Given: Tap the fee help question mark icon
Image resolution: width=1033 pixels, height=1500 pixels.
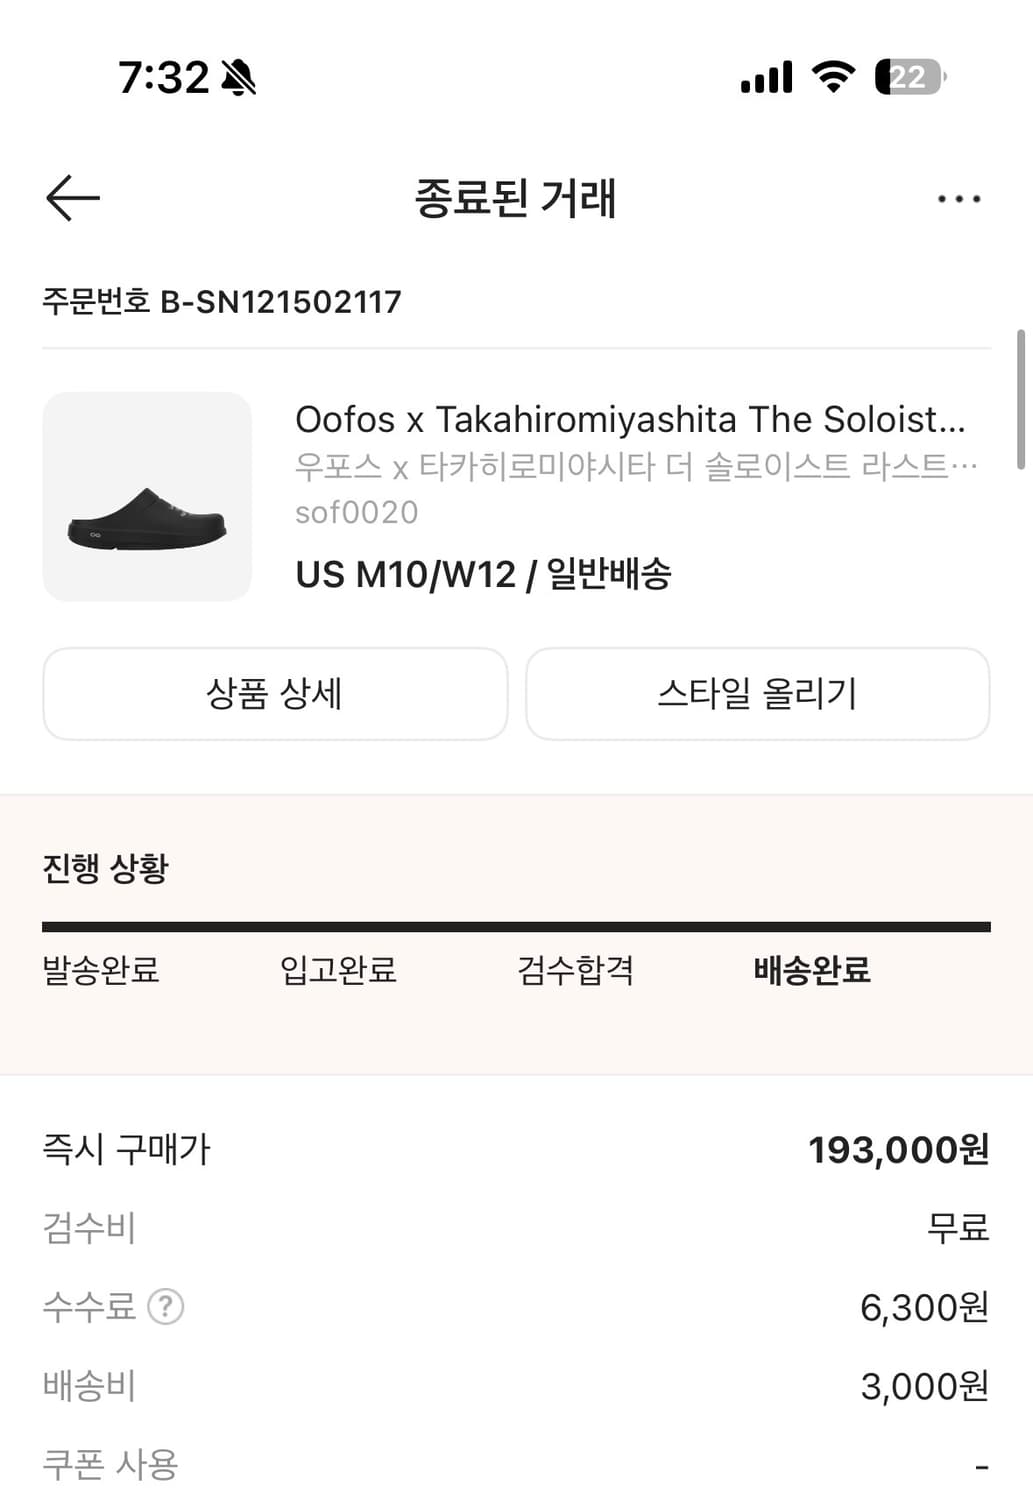Looking at the screenshot, I should pyautogui.click(x=166, y=1307).
